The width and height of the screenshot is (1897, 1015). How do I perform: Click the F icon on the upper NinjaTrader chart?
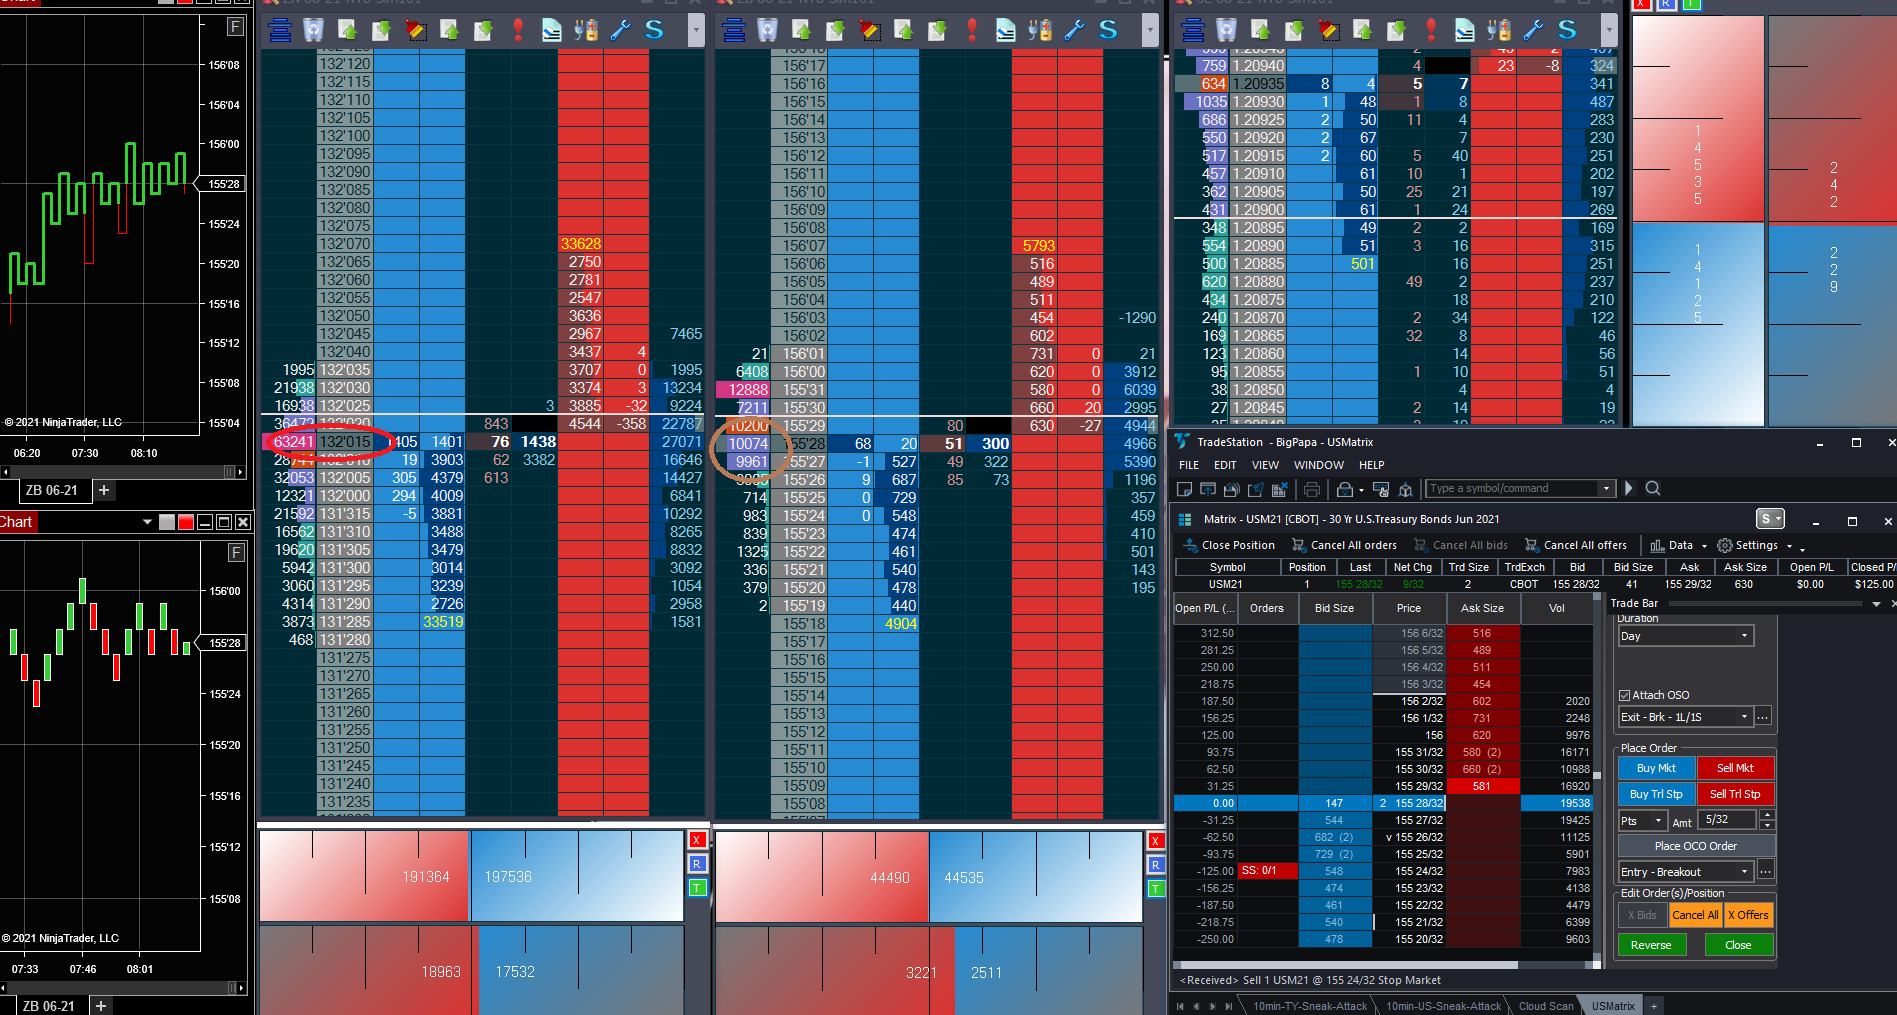pyautogui.click(x=235, y=27)
